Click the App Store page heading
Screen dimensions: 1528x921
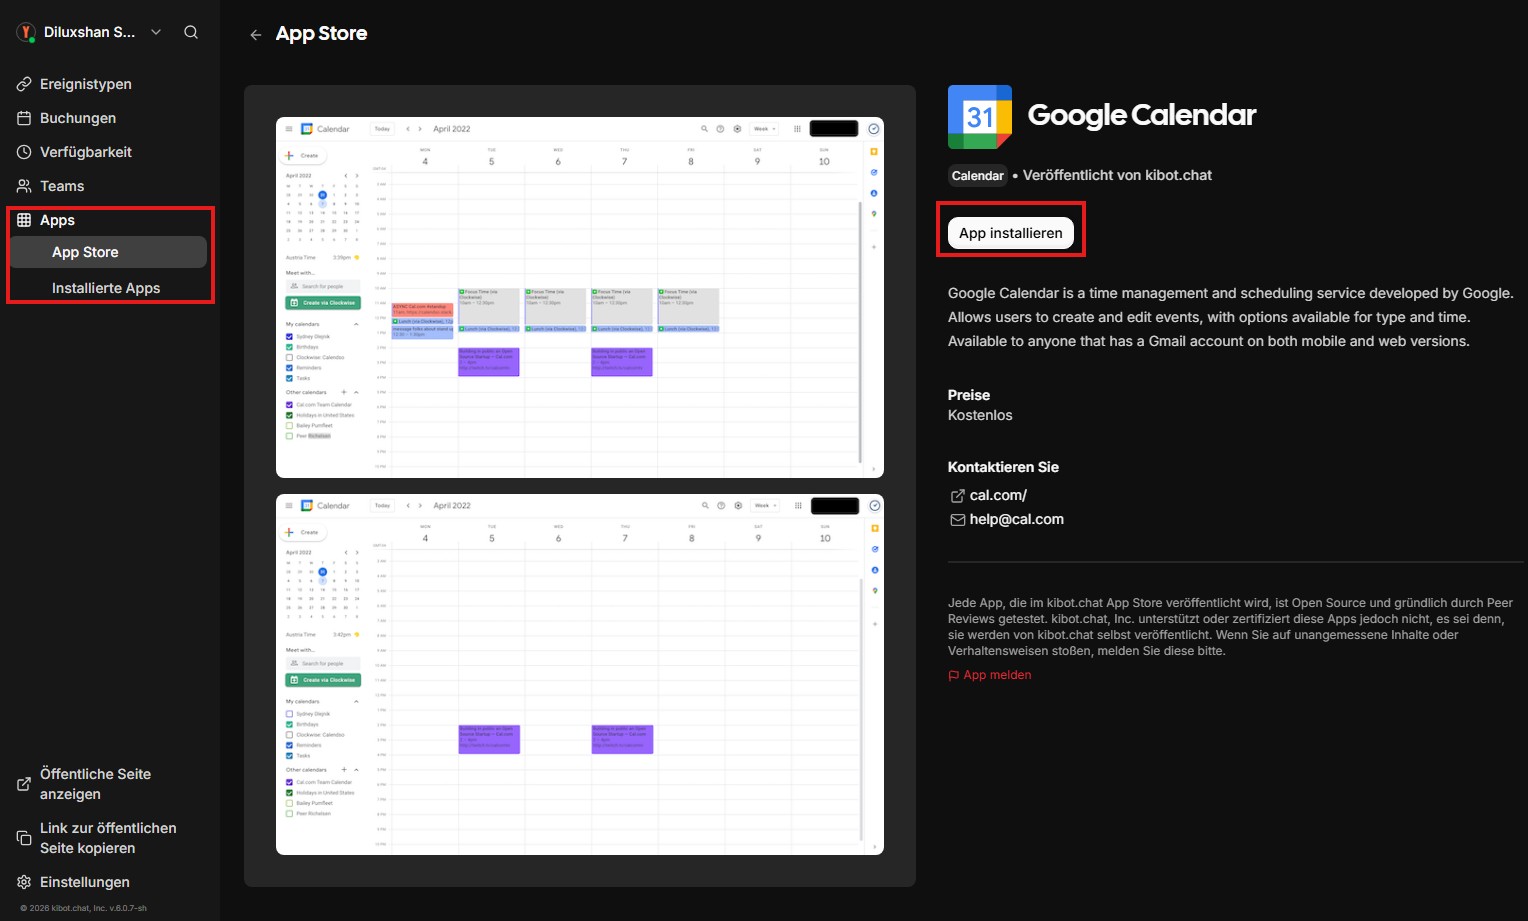[x=321, y=33]
